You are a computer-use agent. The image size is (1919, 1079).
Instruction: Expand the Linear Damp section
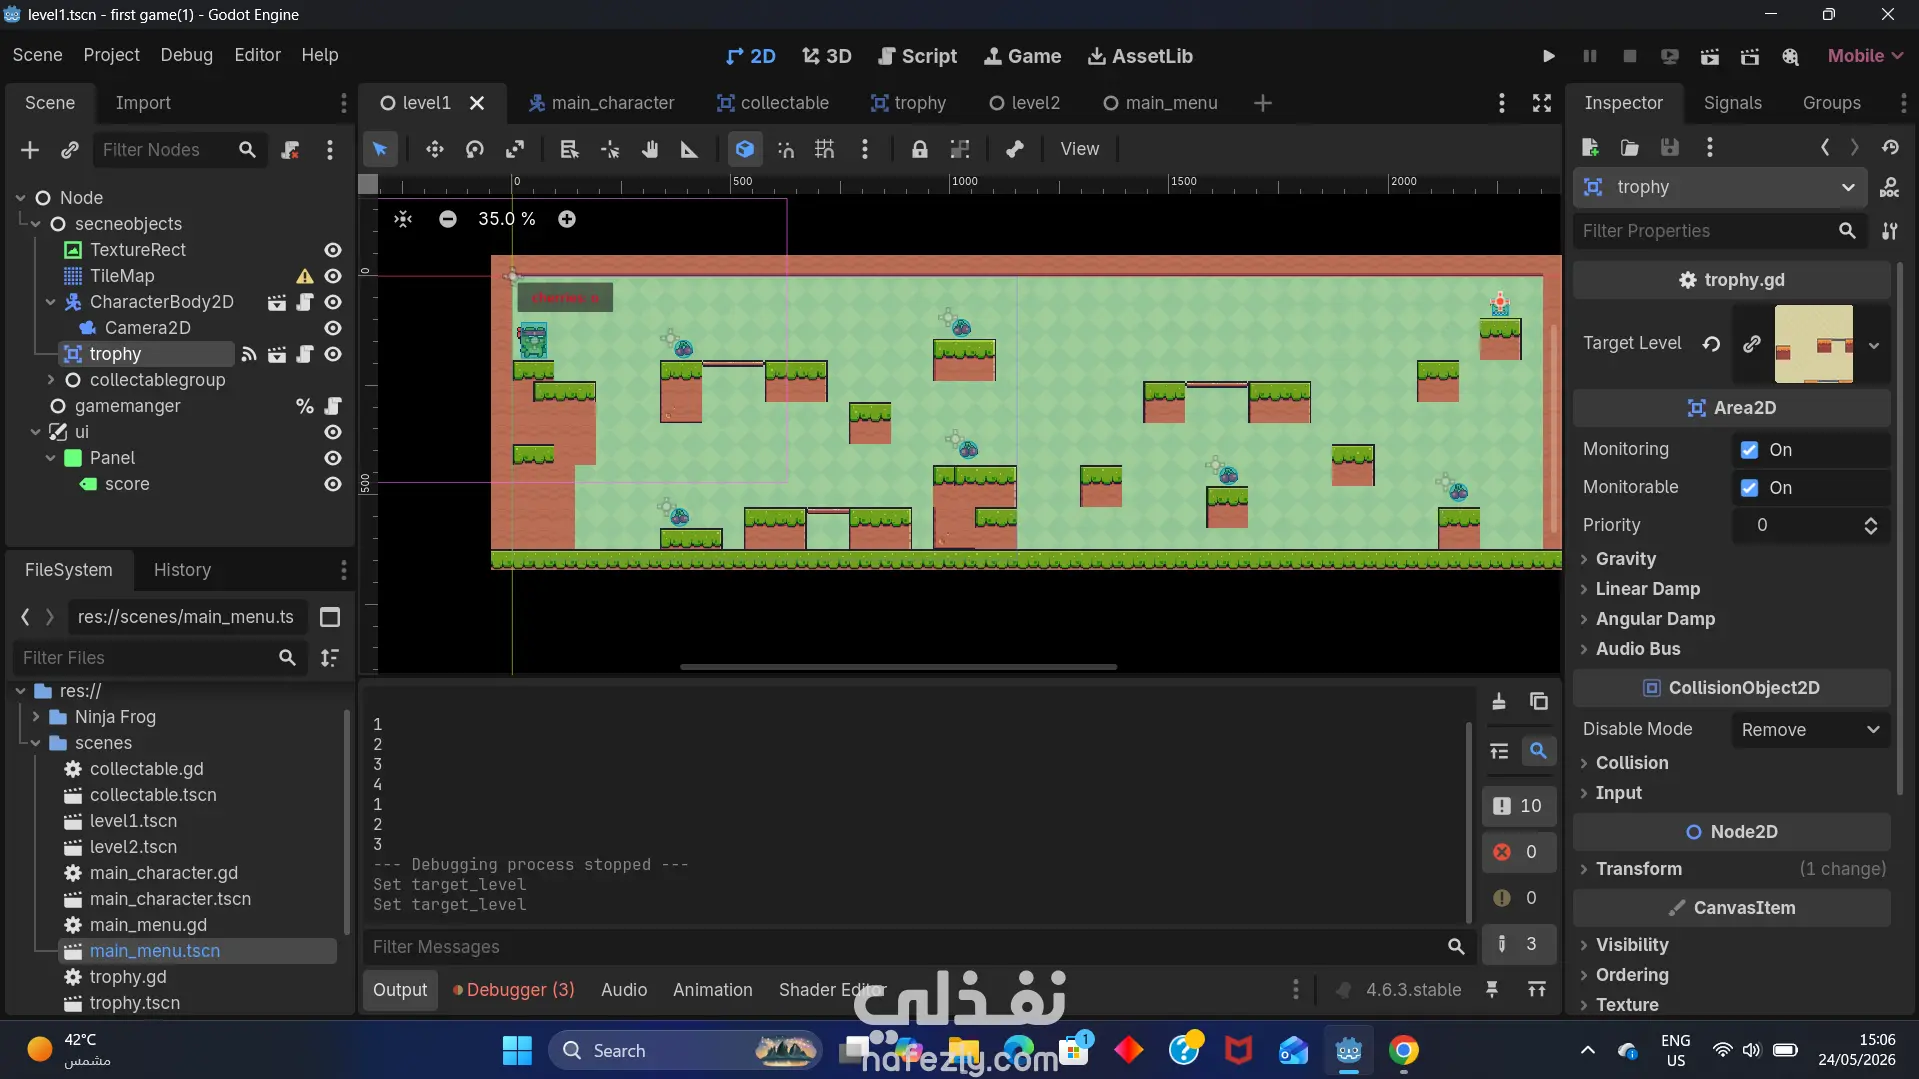tap(1648, 589)
